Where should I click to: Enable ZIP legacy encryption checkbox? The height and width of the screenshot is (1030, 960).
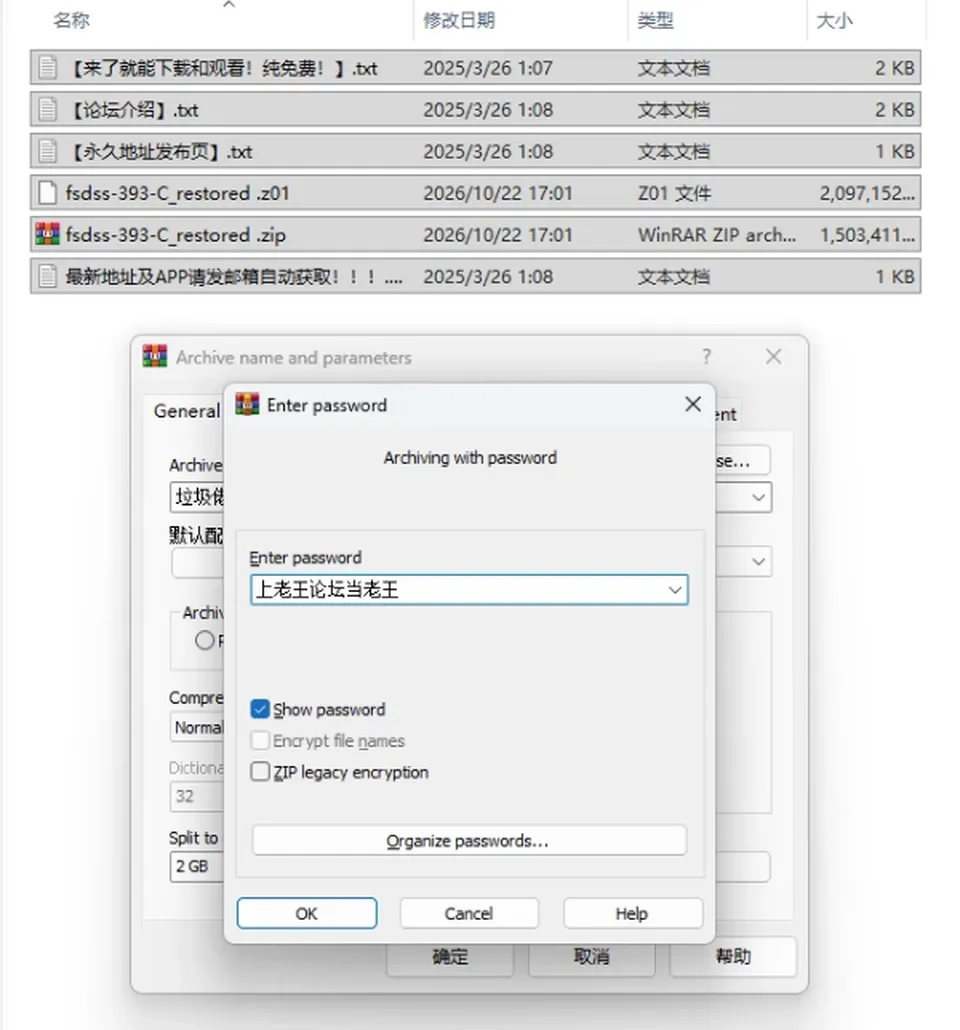coord(260,771)
